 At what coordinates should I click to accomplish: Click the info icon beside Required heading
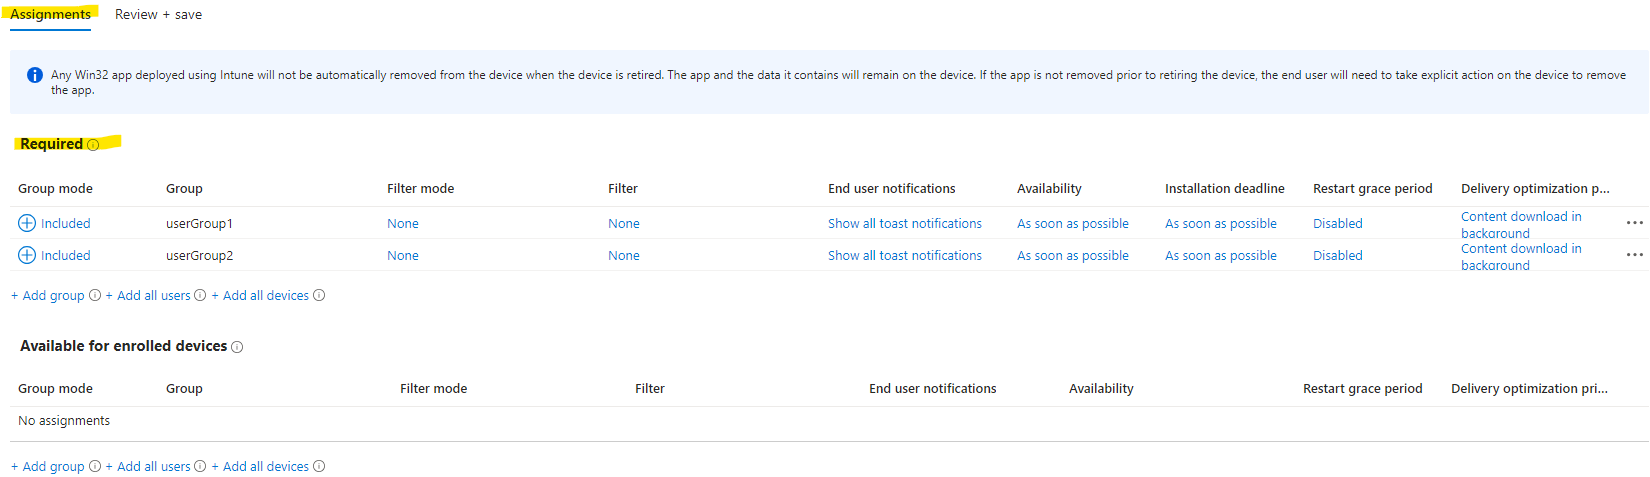click(x=93, y=145)
